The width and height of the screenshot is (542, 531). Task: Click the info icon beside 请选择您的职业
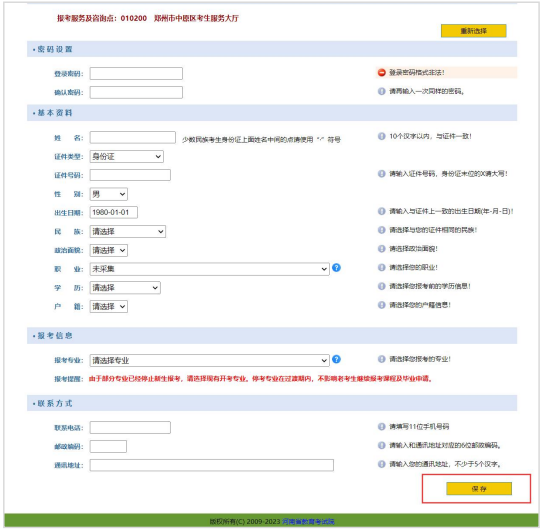tap(382, 267)
